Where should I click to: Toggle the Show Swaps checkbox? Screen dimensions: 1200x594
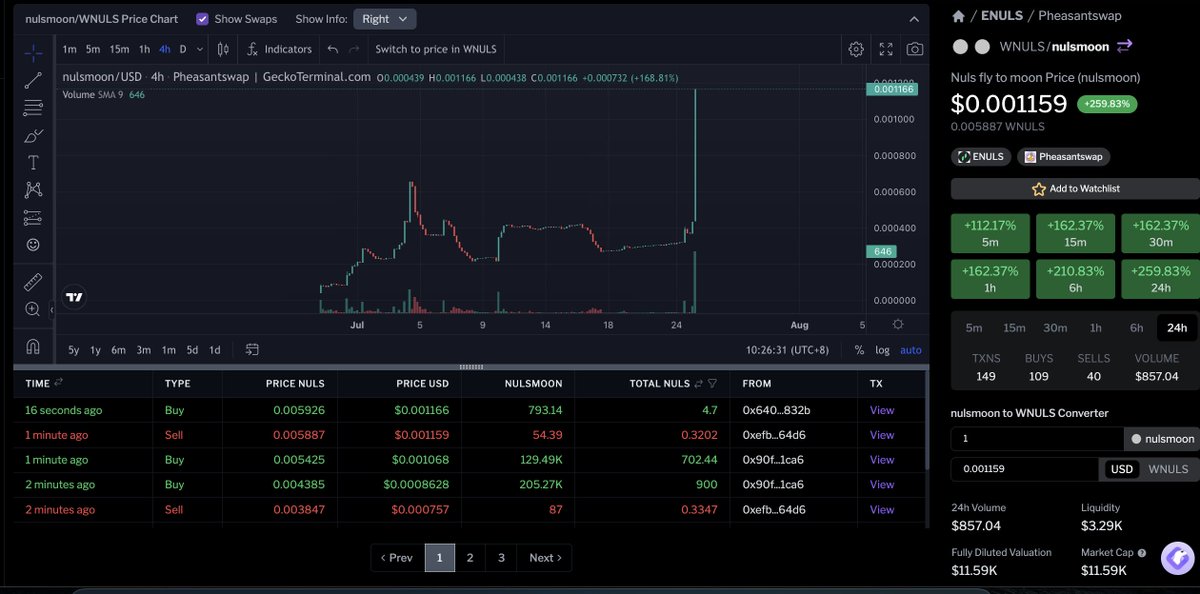[203, 19]
